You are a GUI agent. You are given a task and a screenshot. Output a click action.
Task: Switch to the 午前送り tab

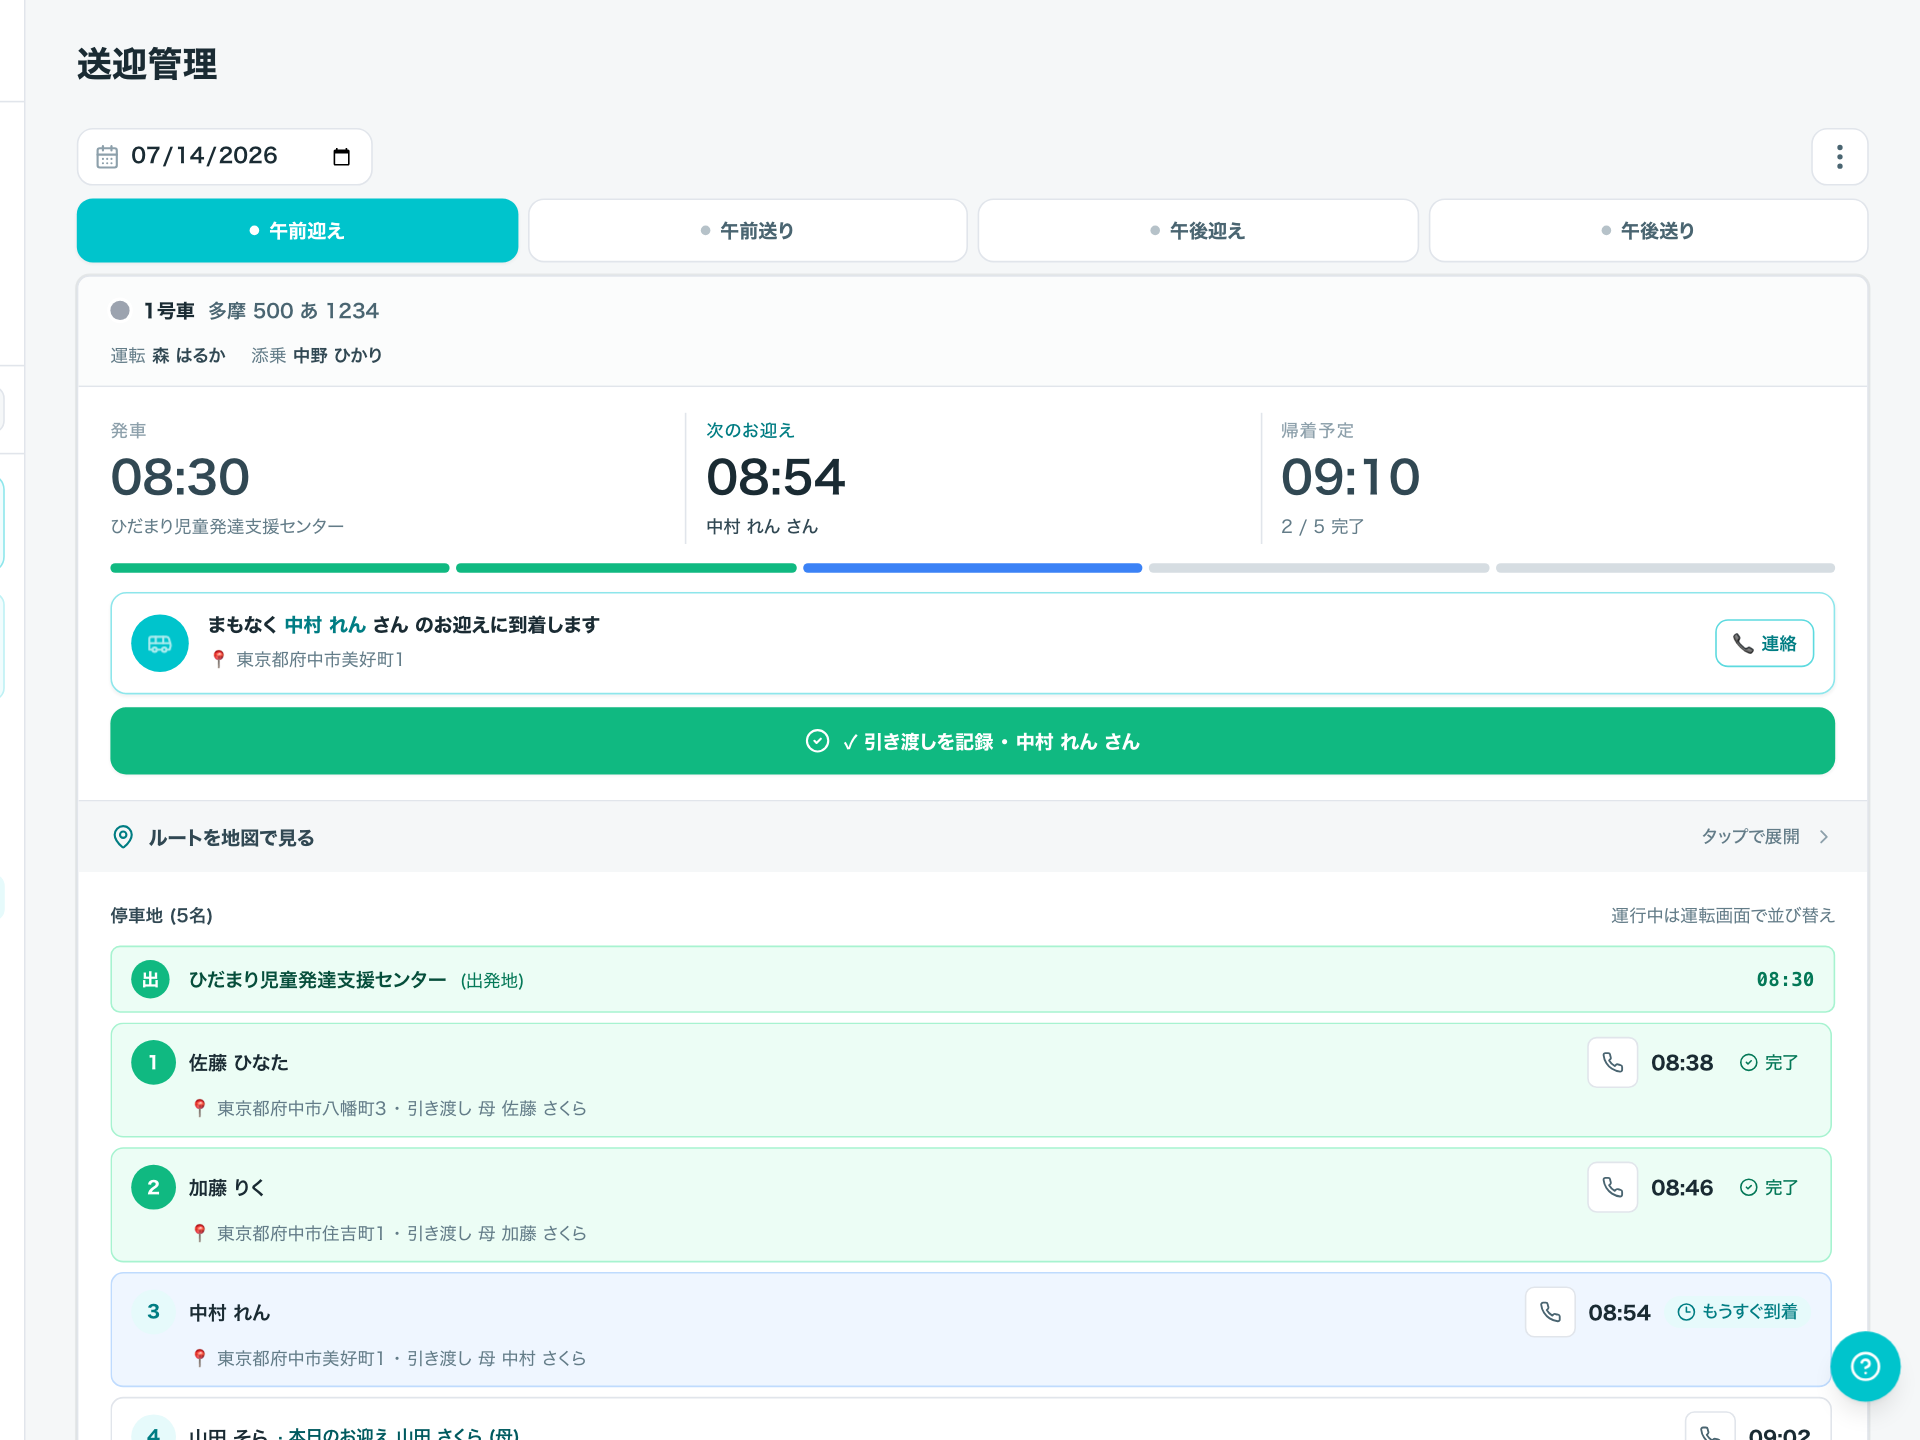[x=748, y=231]
